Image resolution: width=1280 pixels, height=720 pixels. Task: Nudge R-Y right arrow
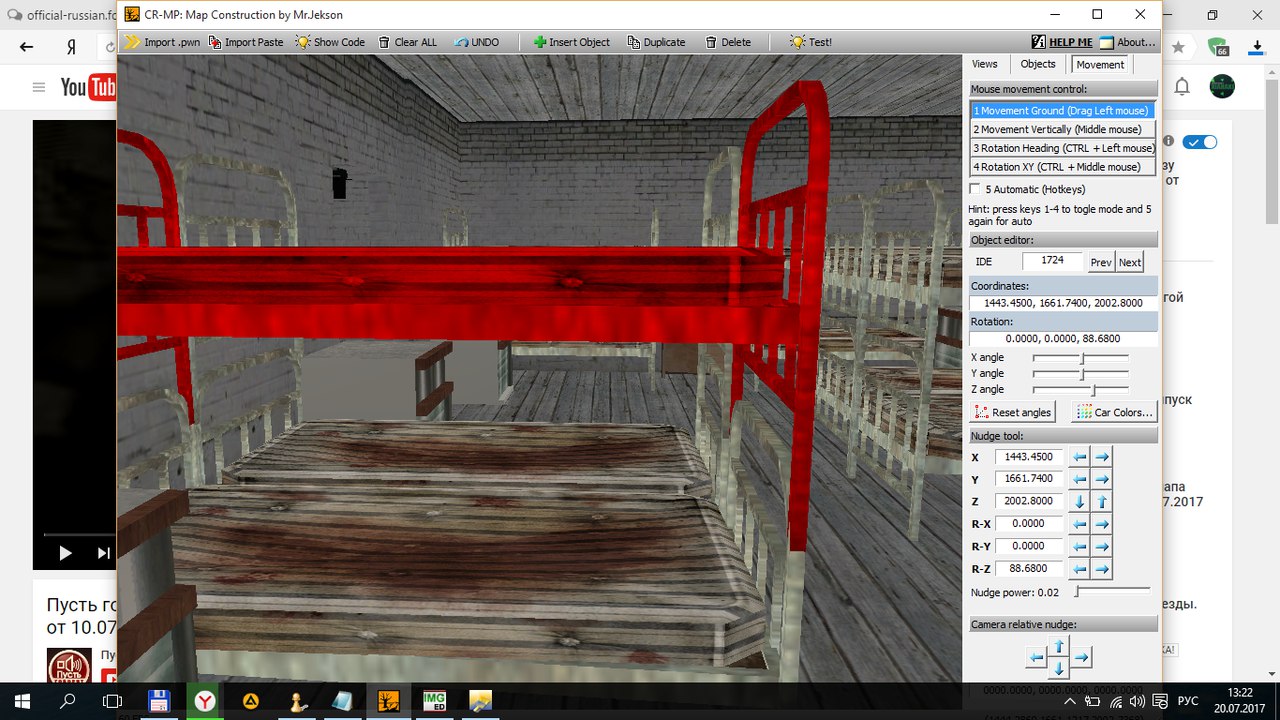(1102, 547)
